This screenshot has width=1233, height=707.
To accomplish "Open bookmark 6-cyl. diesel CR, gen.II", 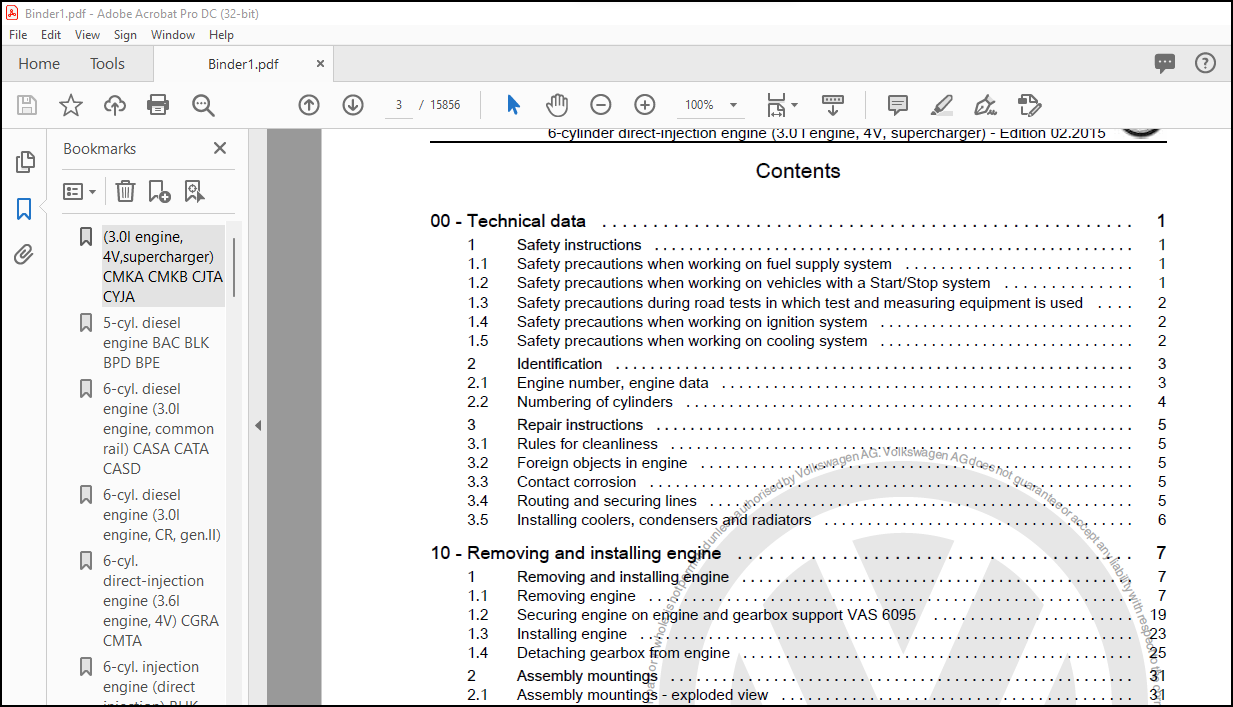I will pyautogui.click(x=162, y=515).
